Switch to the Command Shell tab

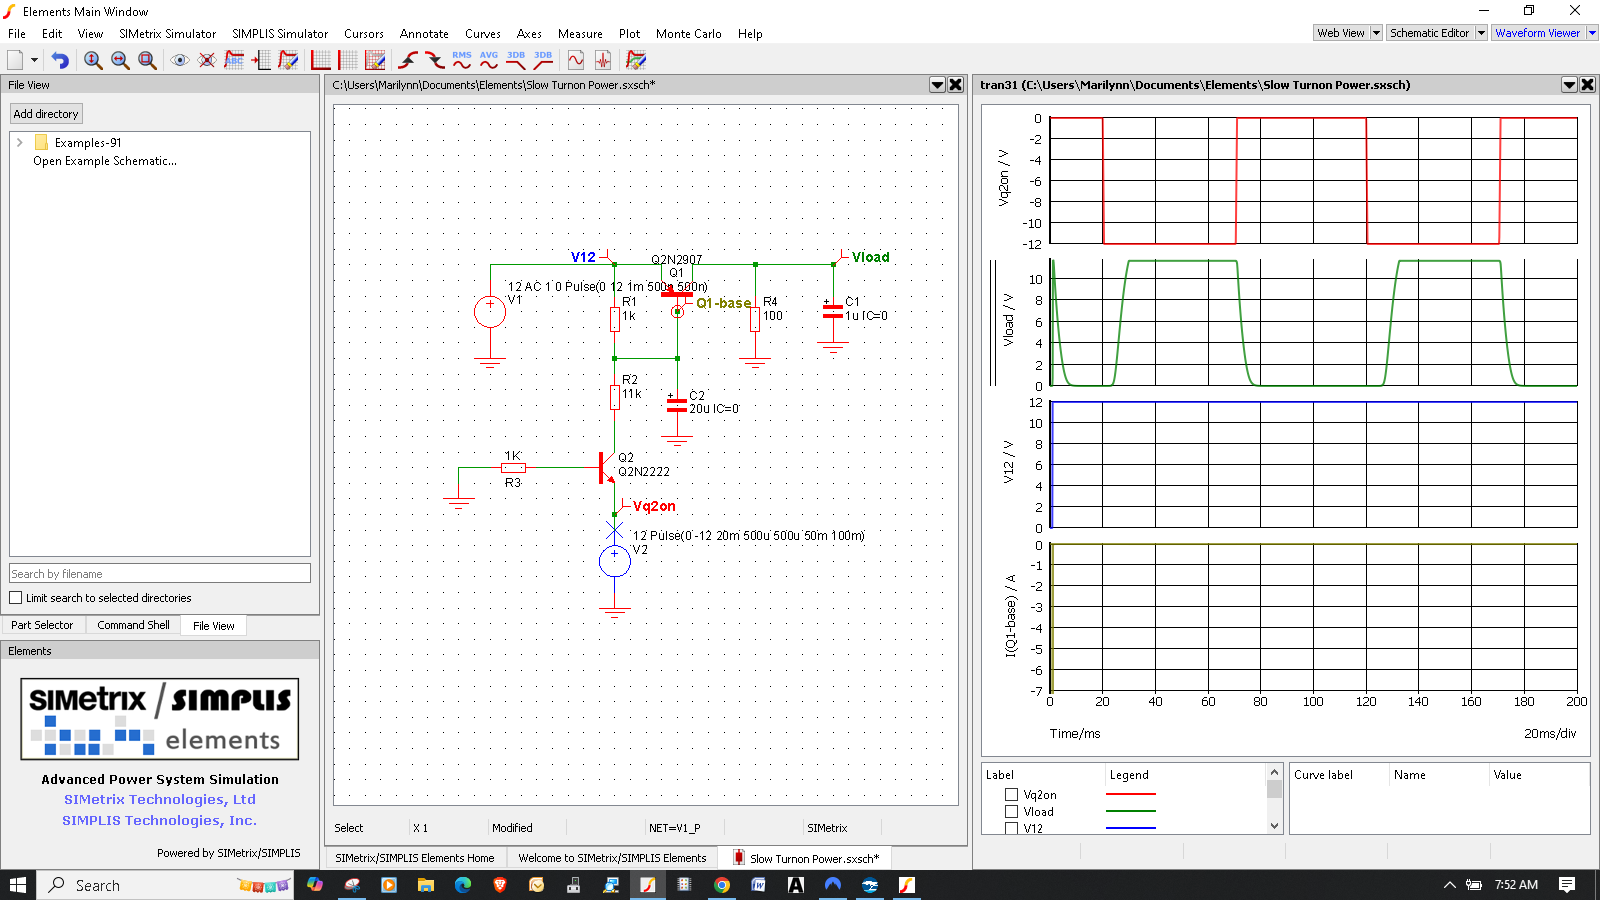[x=133, y=625]
